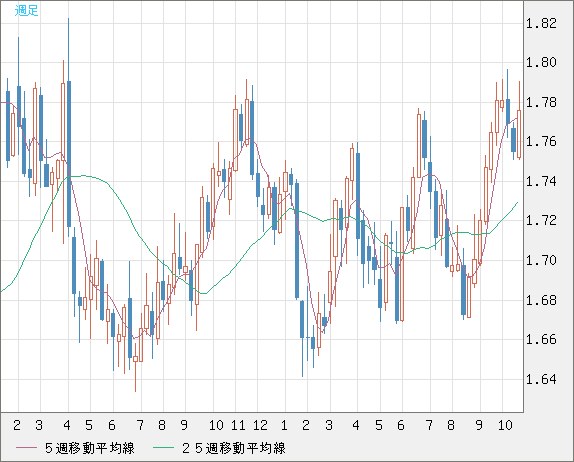Click the 1.74 price axis label
Image resolution: width=574 pixels, height=462 pixels.
coord(541,181)
